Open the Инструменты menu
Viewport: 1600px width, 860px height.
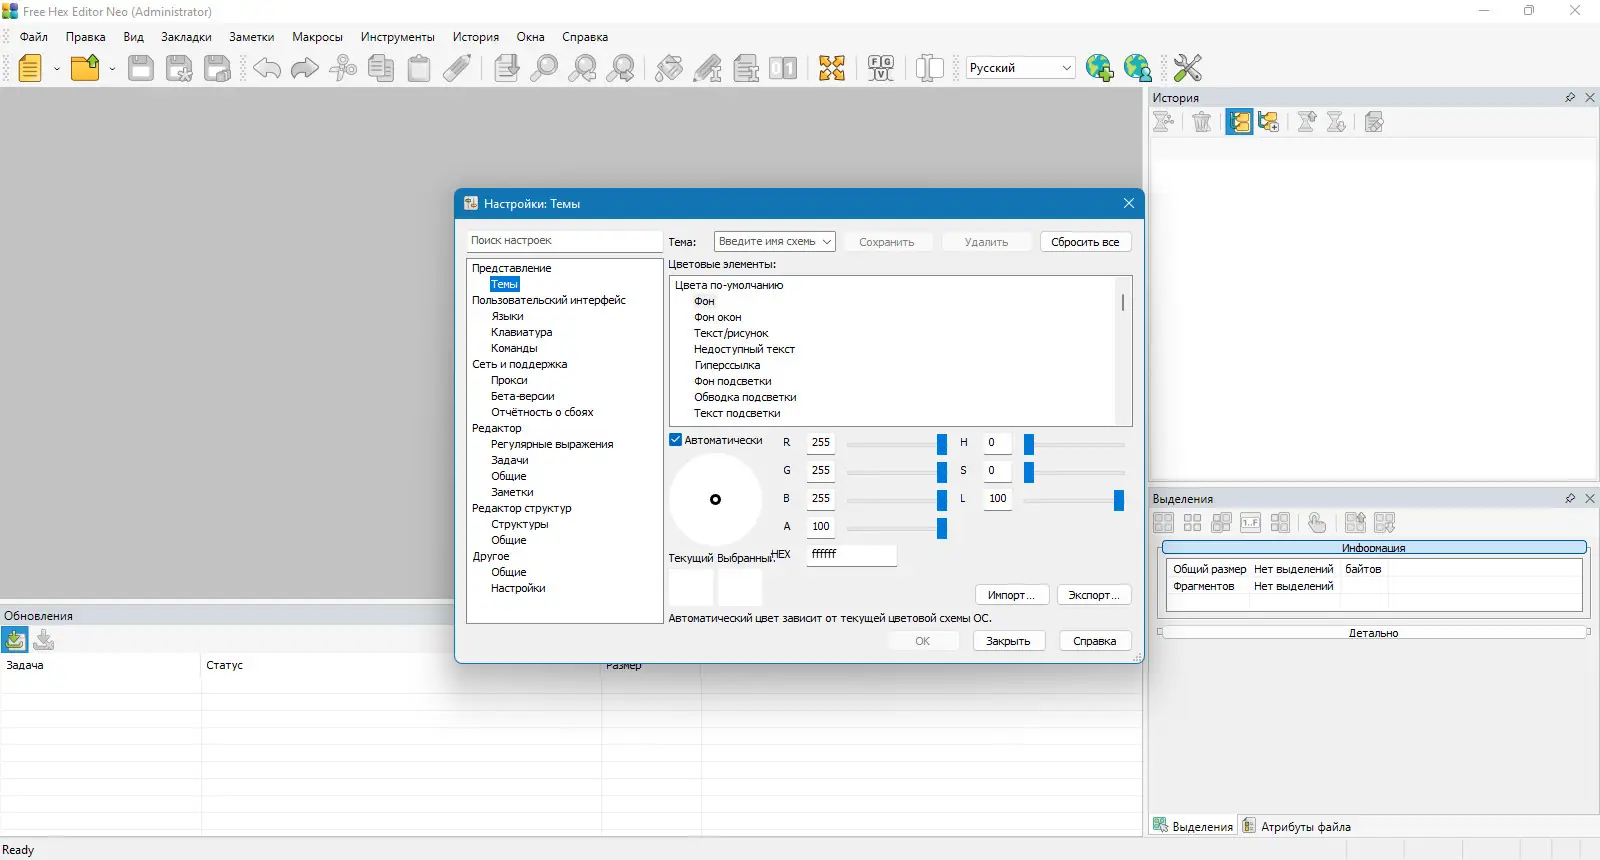click(397, 37)
